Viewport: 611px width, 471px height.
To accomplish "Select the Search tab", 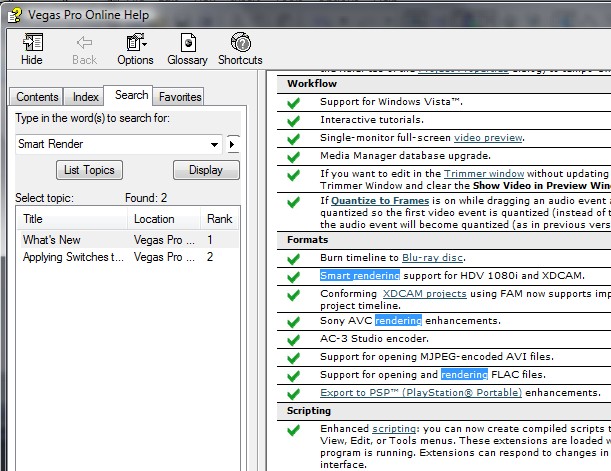I will [x=131, y=95].
